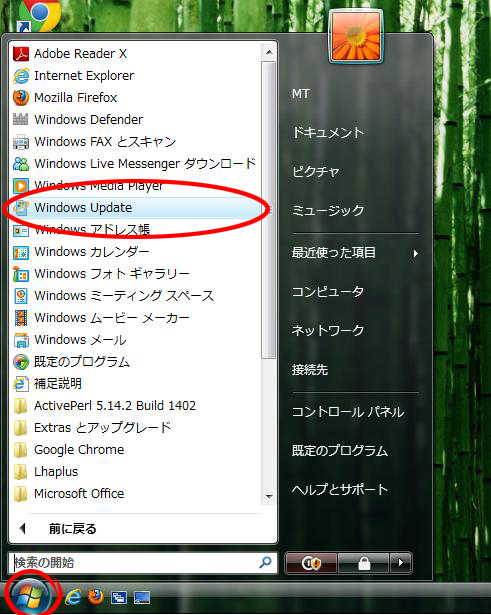Screen dimensions: 491x615
Task: Click the user account picture
Action: coord(356,36)
